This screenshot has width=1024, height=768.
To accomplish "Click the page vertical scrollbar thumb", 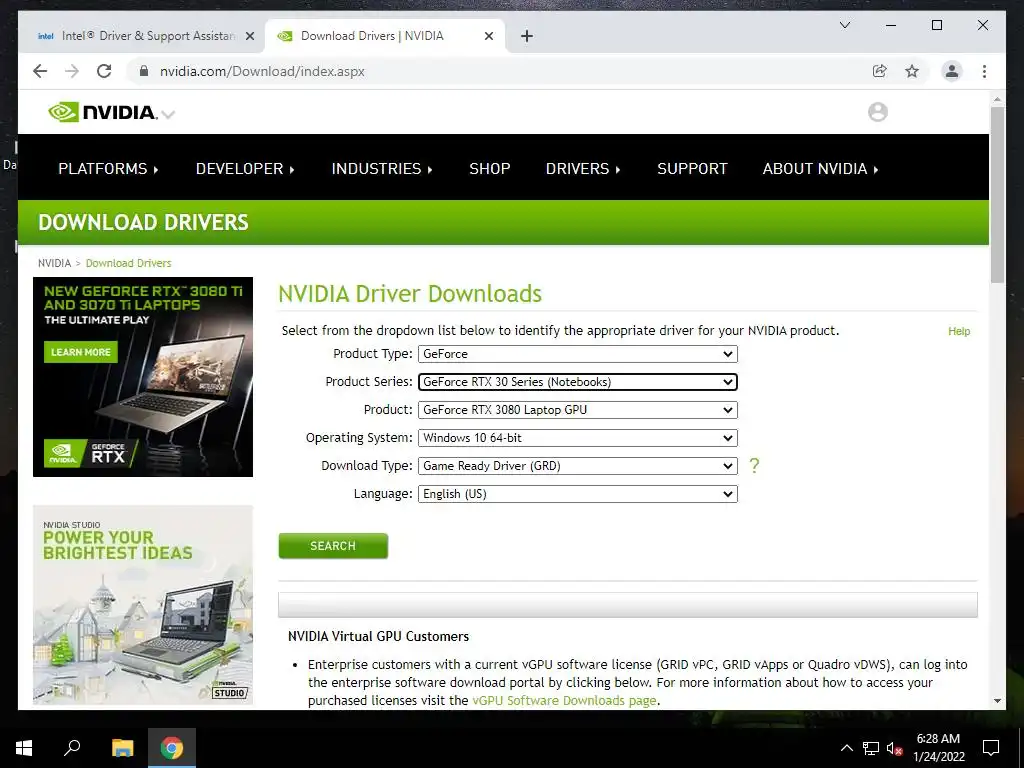I will [997, 195].
